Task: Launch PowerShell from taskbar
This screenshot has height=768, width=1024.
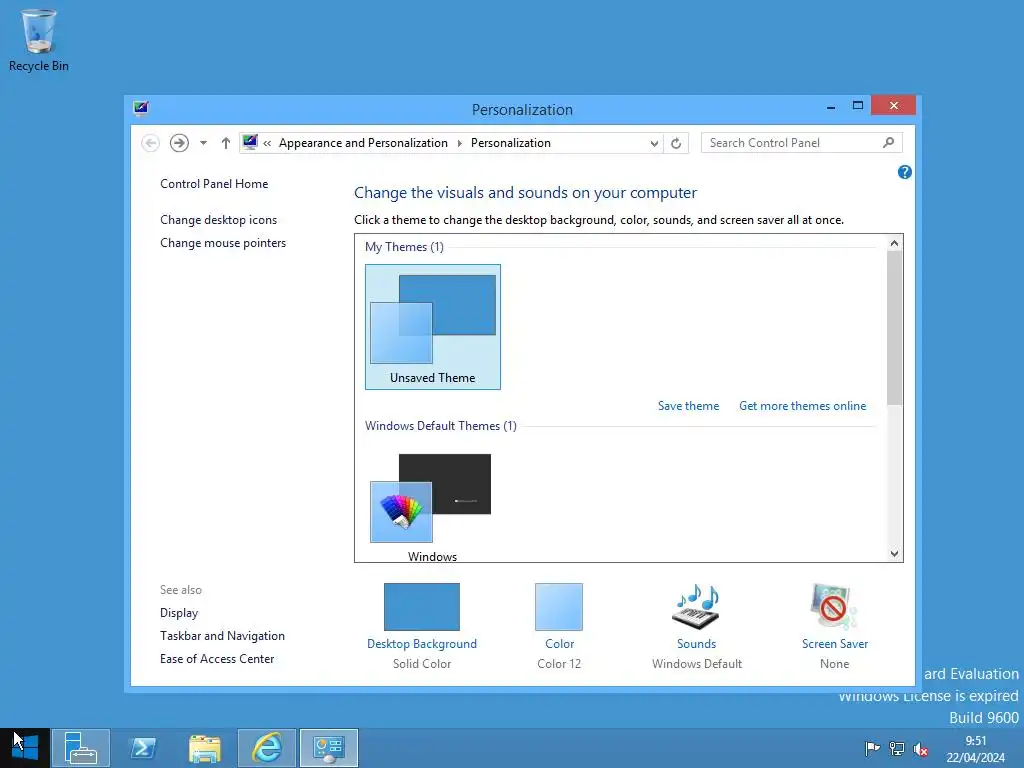Action: pos(143,748)
